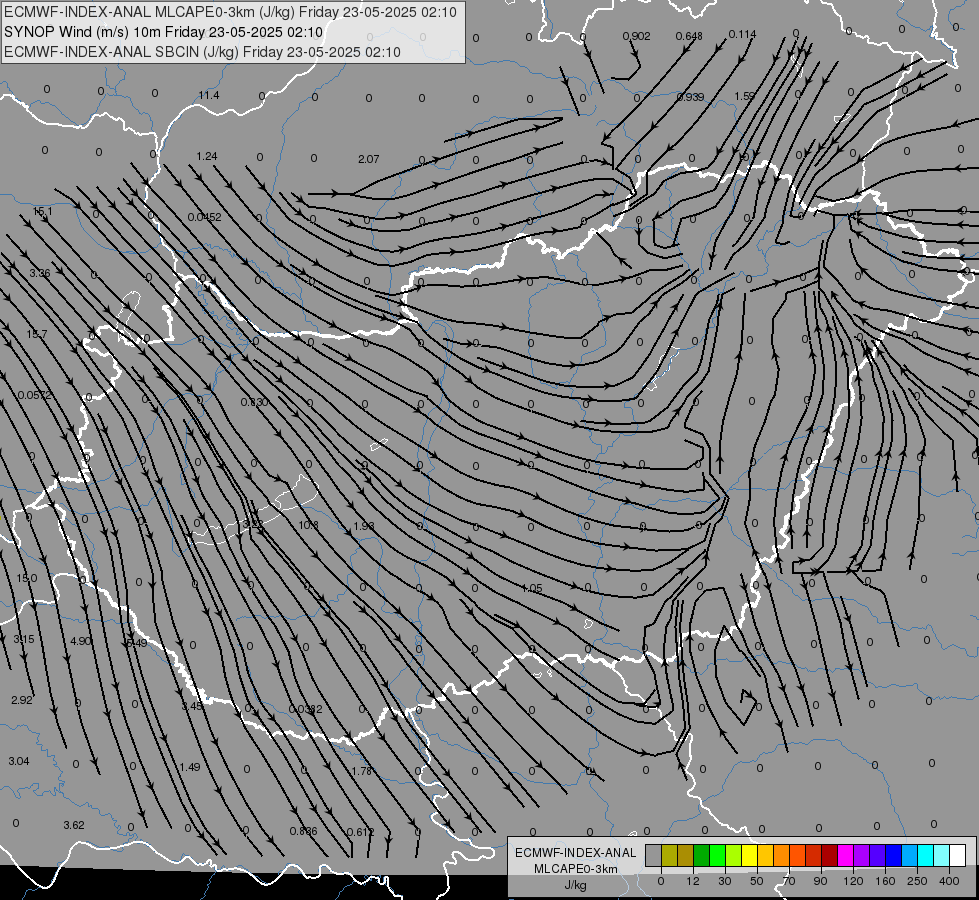
Task: Click the legend tick label '160'
Action: click(885, 881)
